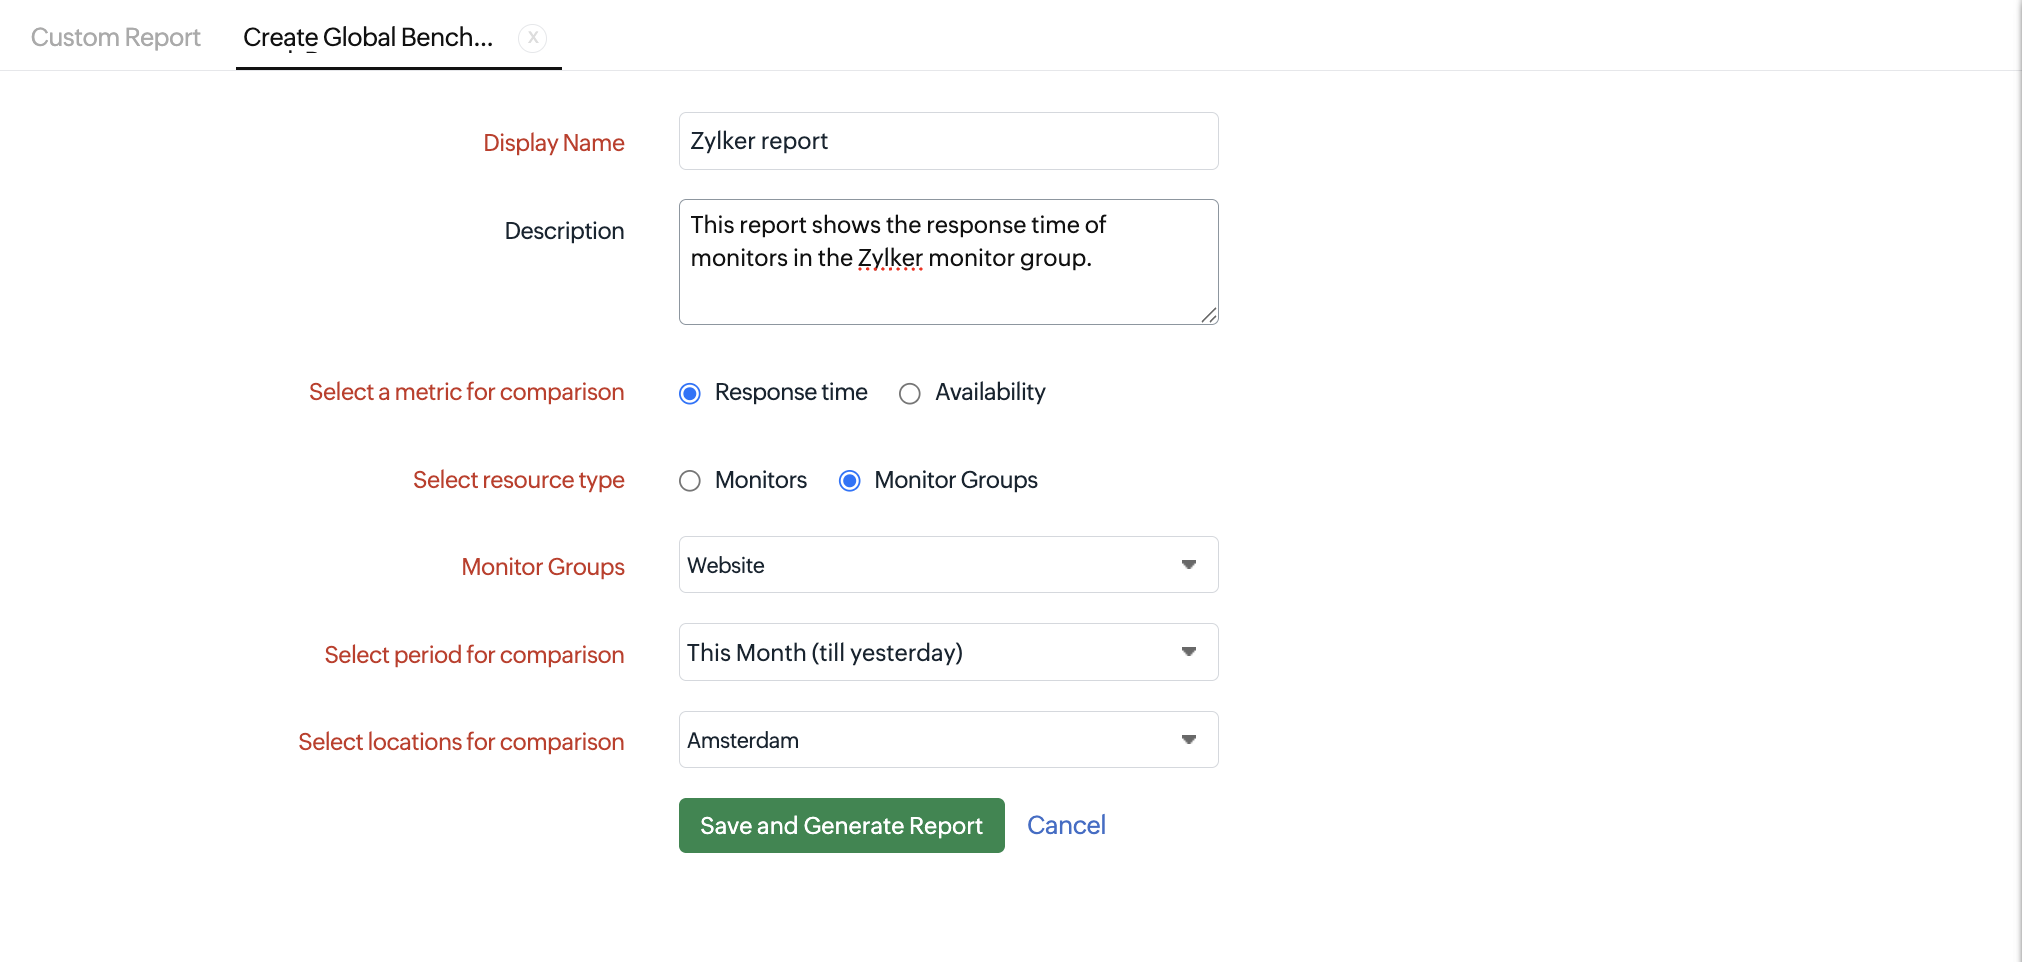The height and width of the screenshot is (962, 2022).
Task: Click the Response time label text
Action: click(791, 392)
